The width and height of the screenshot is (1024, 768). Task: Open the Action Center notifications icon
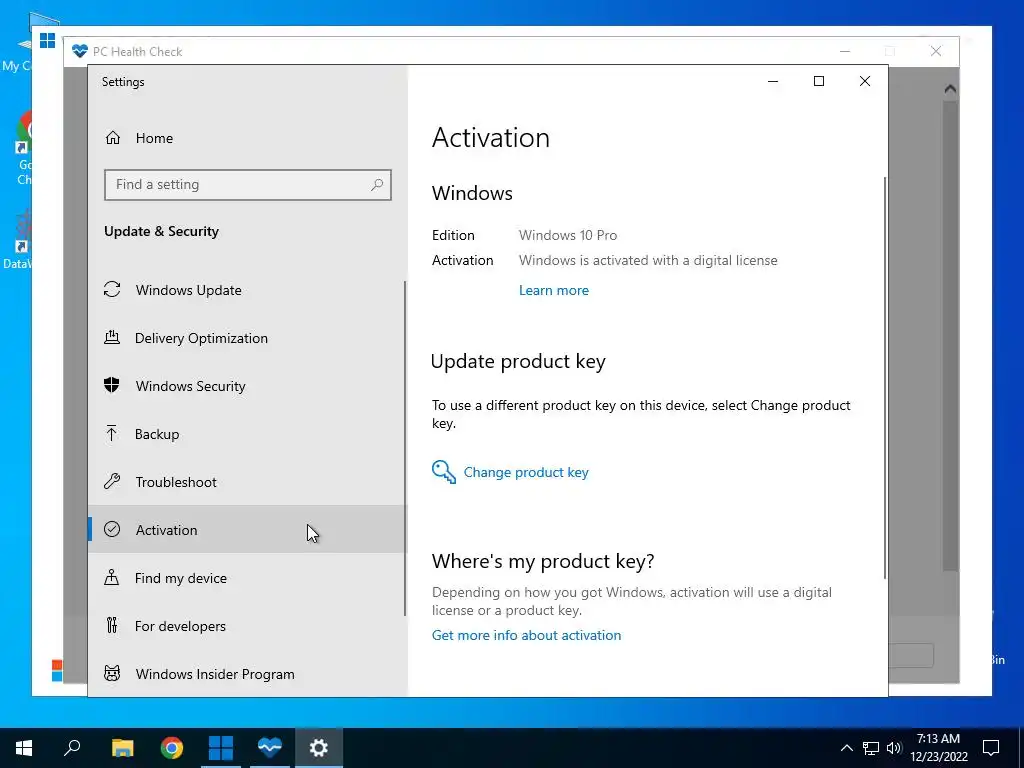pyautogui.click(x=991, y=748)
